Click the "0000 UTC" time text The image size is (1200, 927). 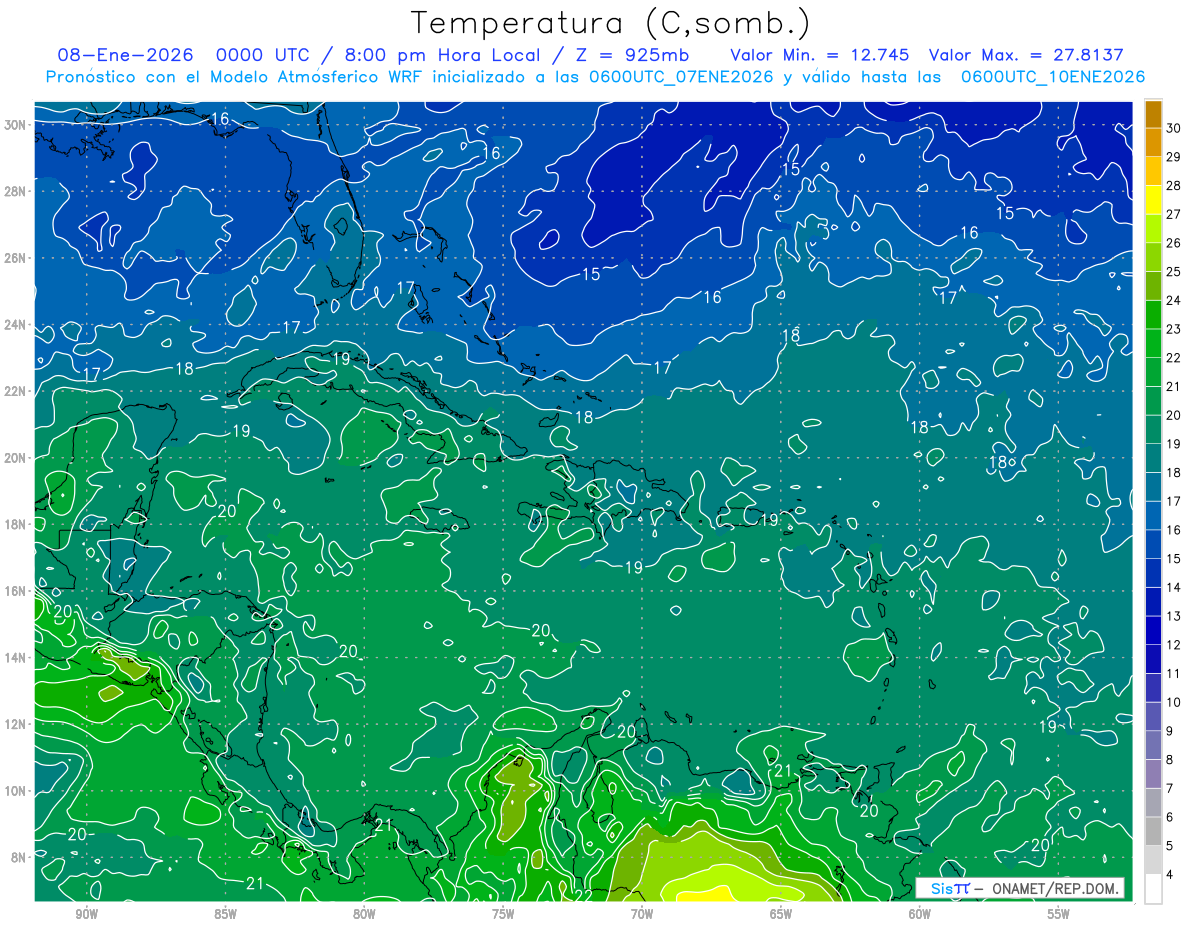(x=263, y=55)
